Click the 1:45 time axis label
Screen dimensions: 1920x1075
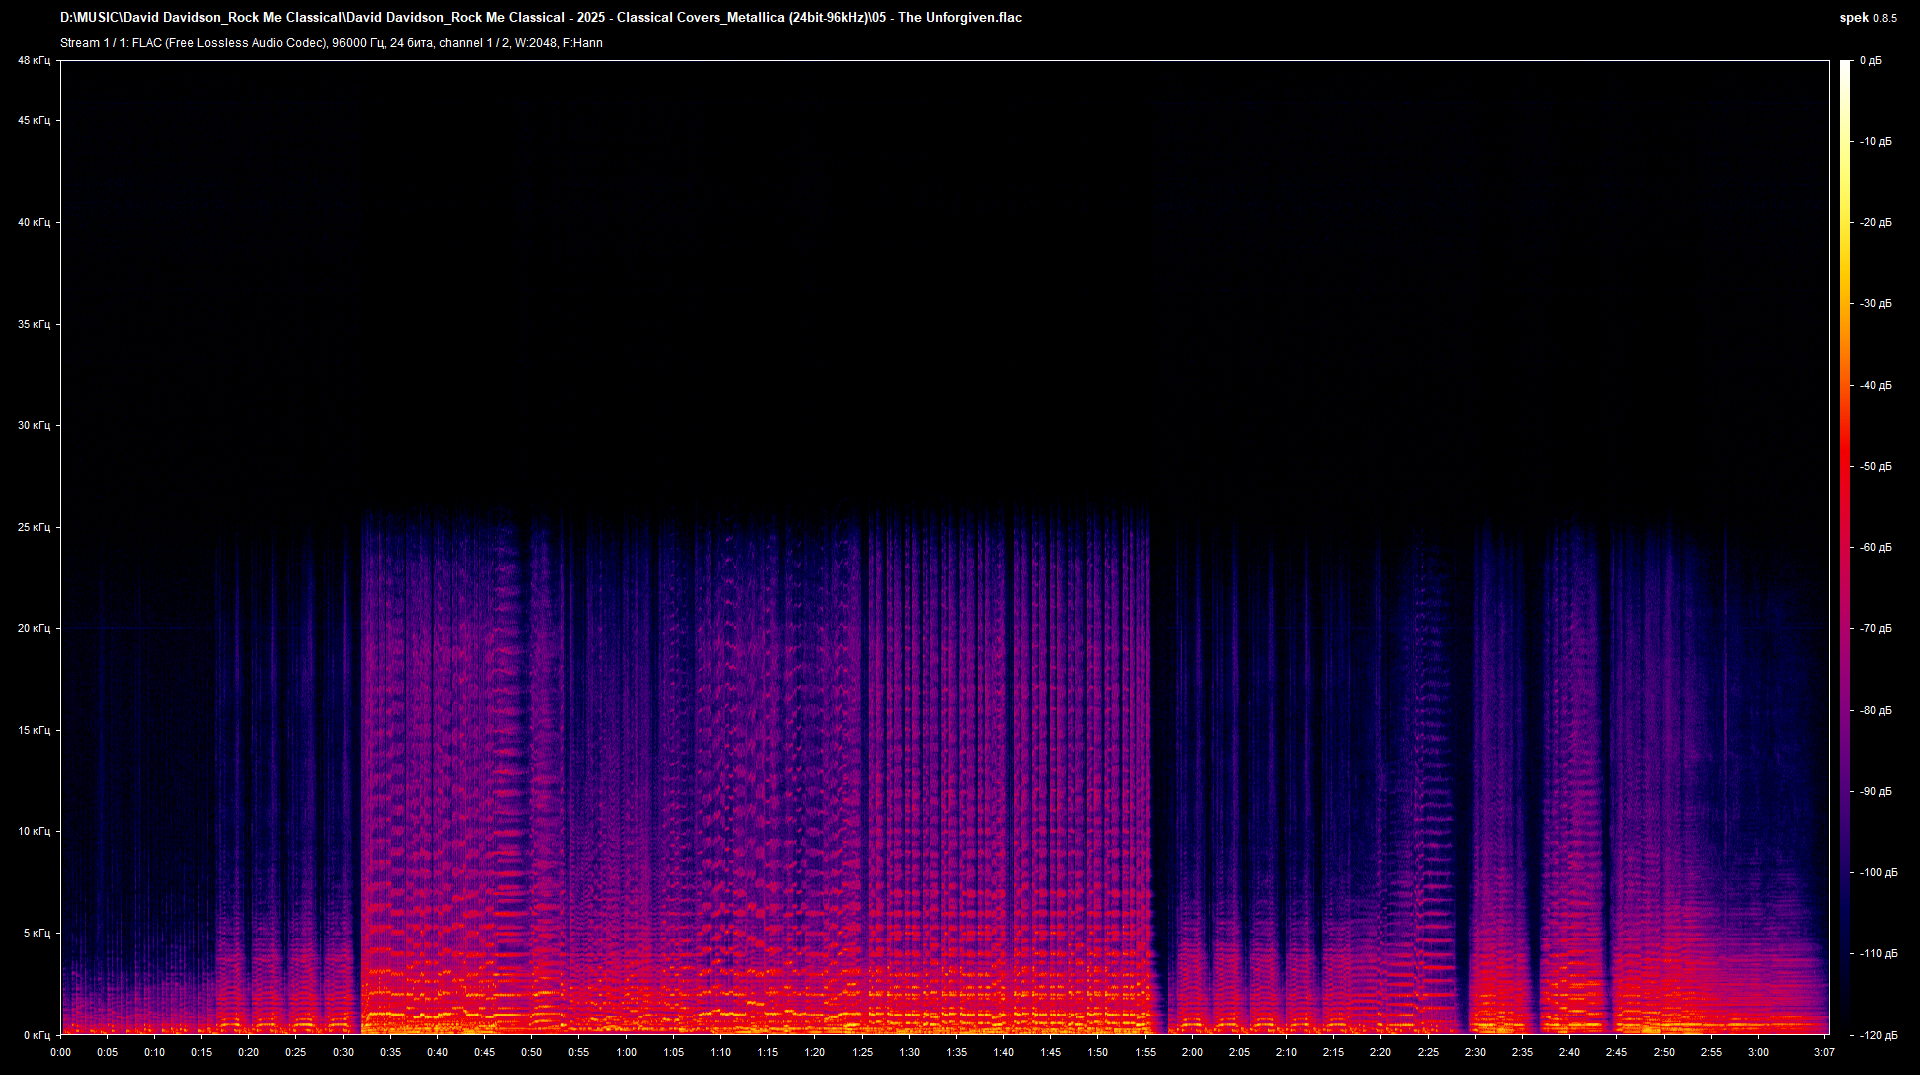pos(1051,1052)
